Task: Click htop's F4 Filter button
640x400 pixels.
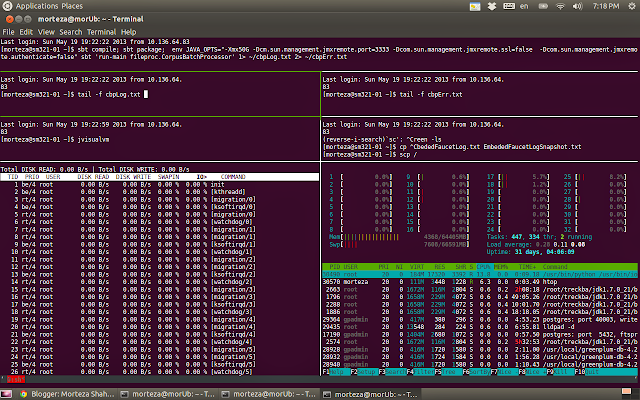Action: pos(420,372)
